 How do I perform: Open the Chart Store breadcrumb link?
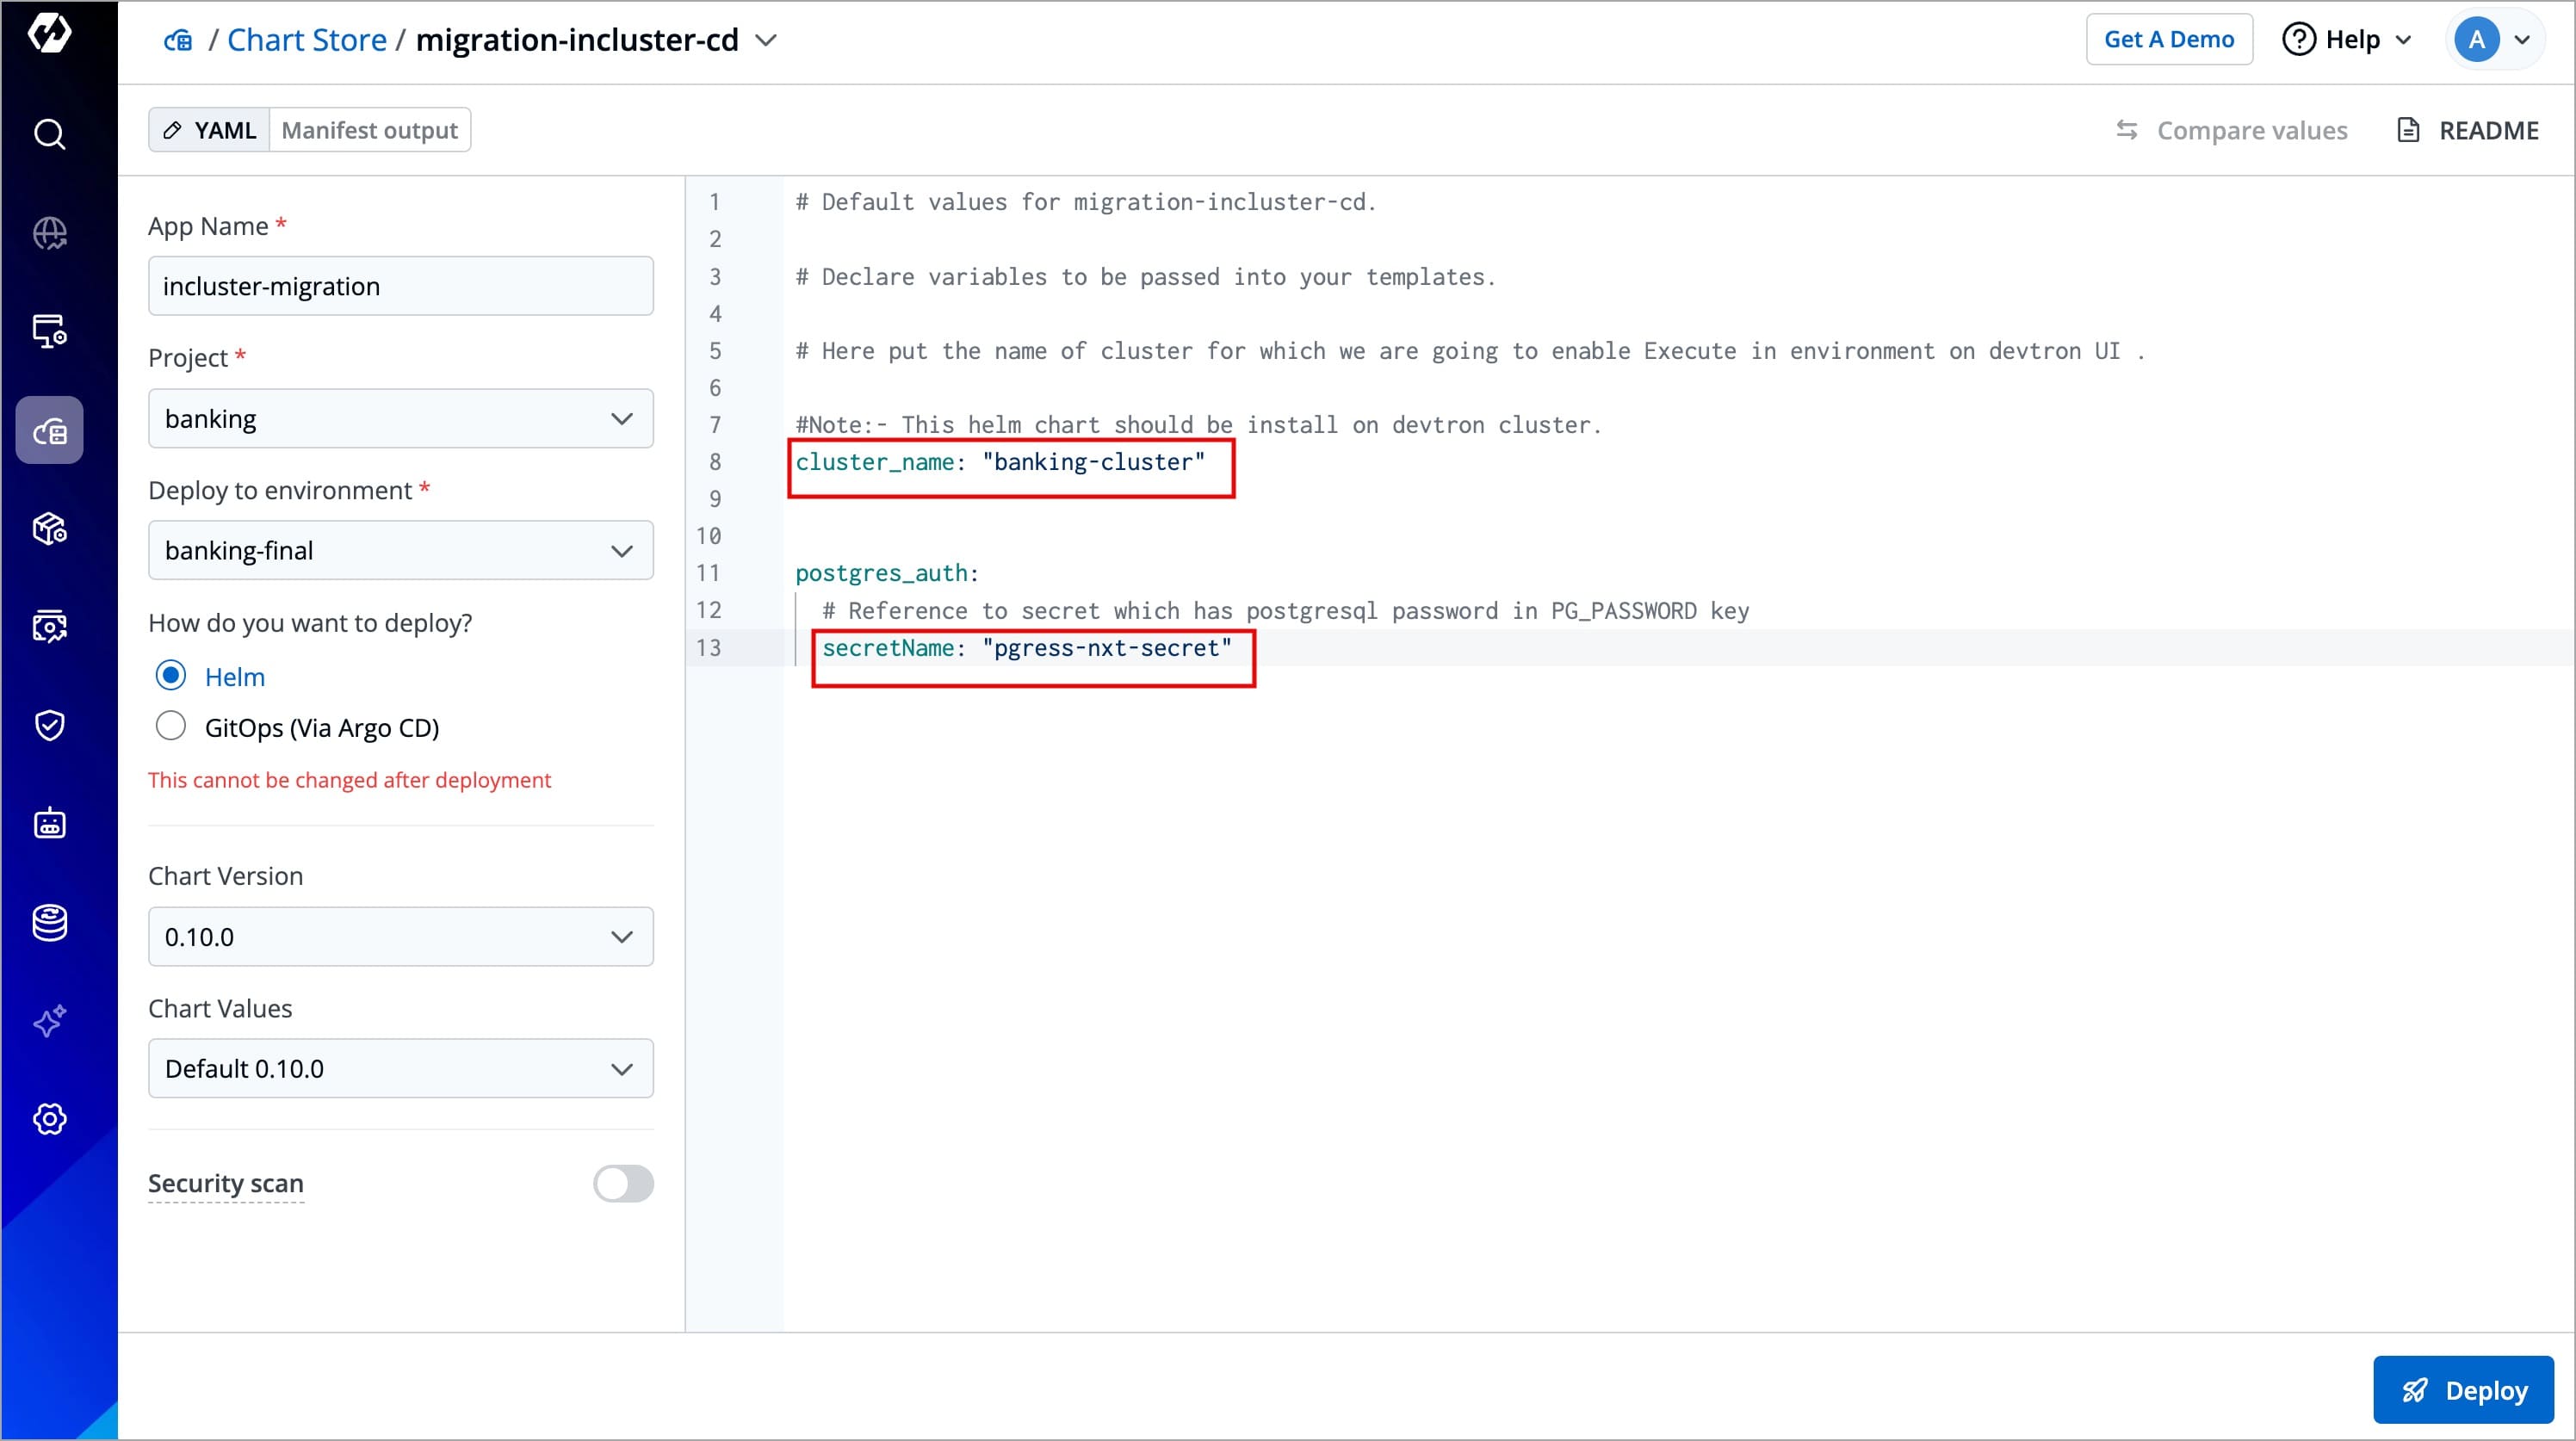(306, 40)
